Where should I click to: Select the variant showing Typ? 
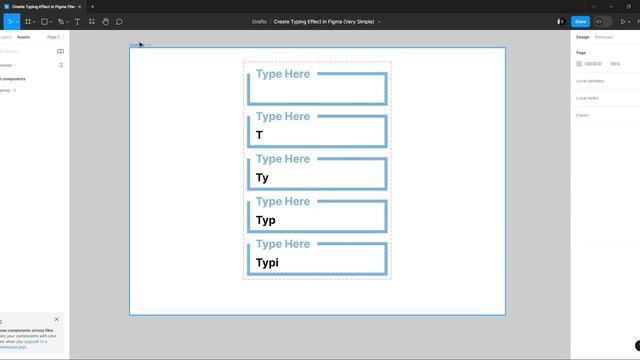click(x=317, y=214)
